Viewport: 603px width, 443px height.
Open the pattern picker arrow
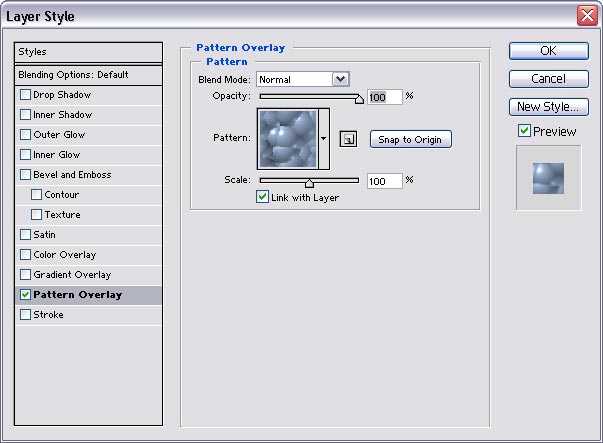[324, 138]
